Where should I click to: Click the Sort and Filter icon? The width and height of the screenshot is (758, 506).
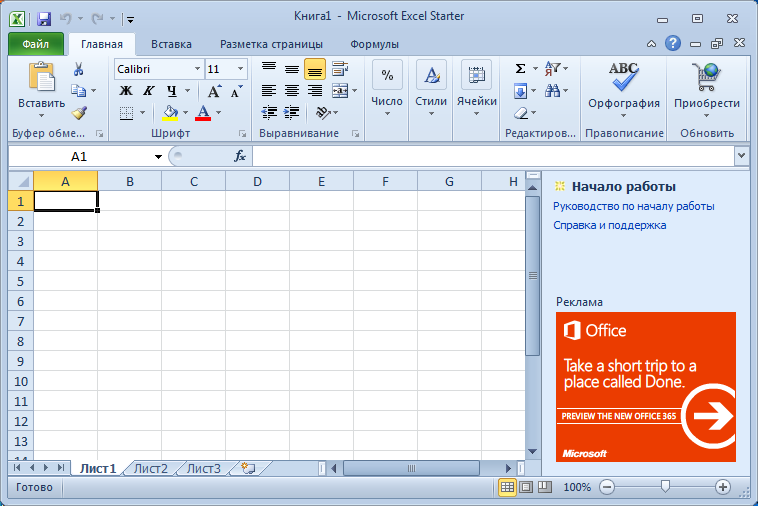[553, 69]
